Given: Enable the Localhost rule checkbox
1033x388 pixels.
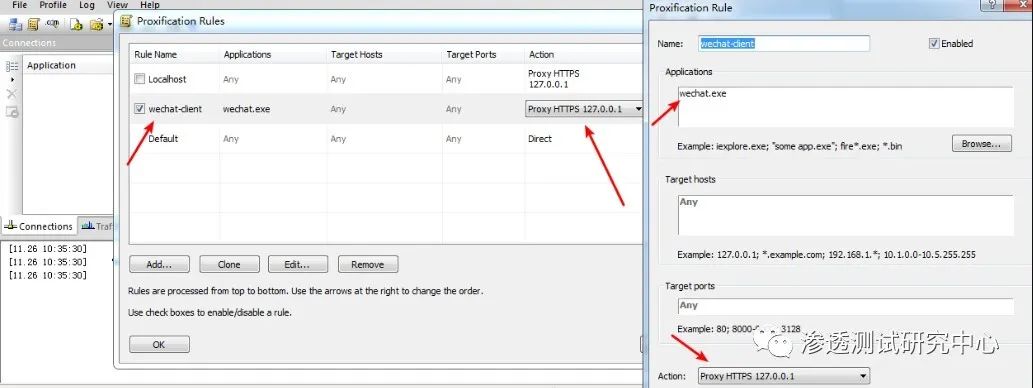Looking at the screenshot, I should point(140,79).
